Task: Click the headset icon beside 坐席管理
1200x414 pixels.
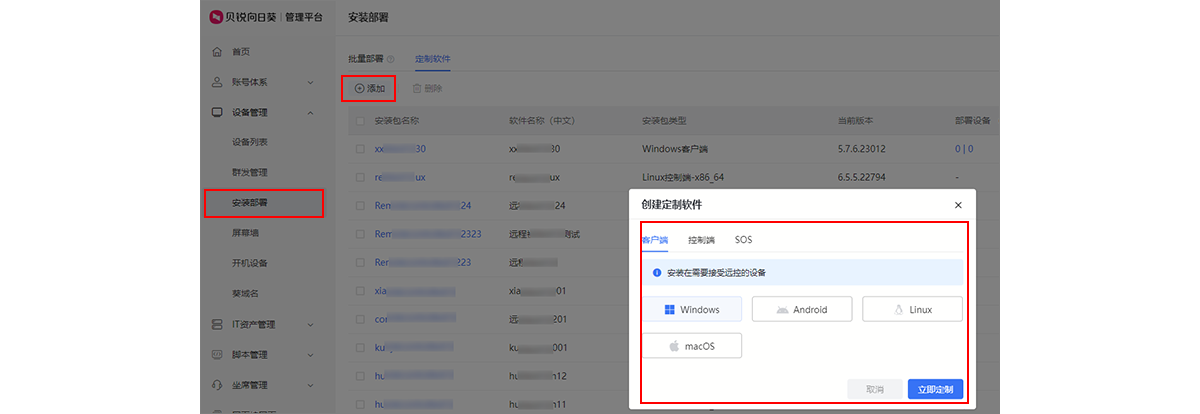Action: point(217,384)
